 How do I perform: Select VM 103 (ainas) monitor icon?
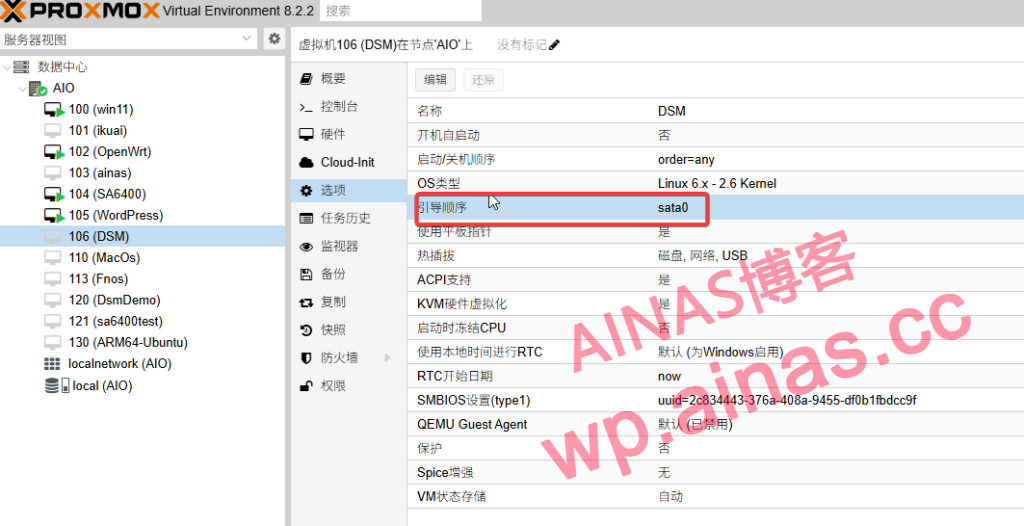(53, 173)
